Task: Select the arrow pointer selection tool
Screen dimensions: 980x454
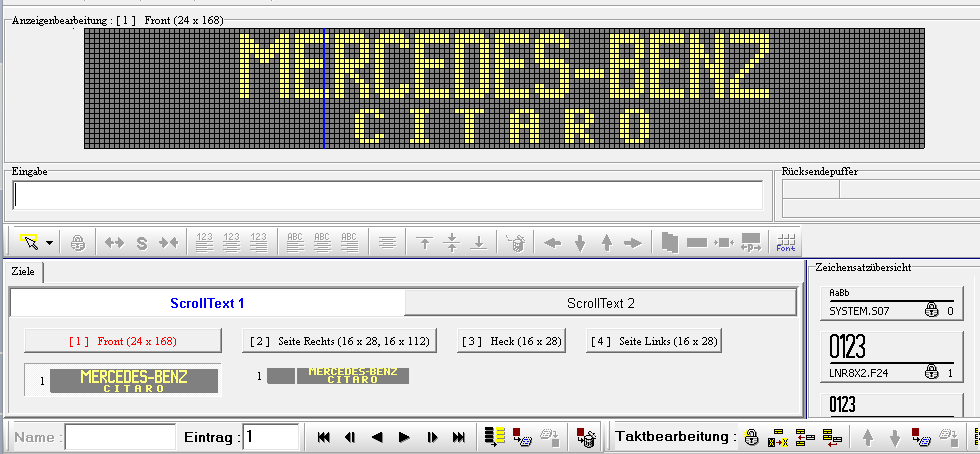Action: 29,241
